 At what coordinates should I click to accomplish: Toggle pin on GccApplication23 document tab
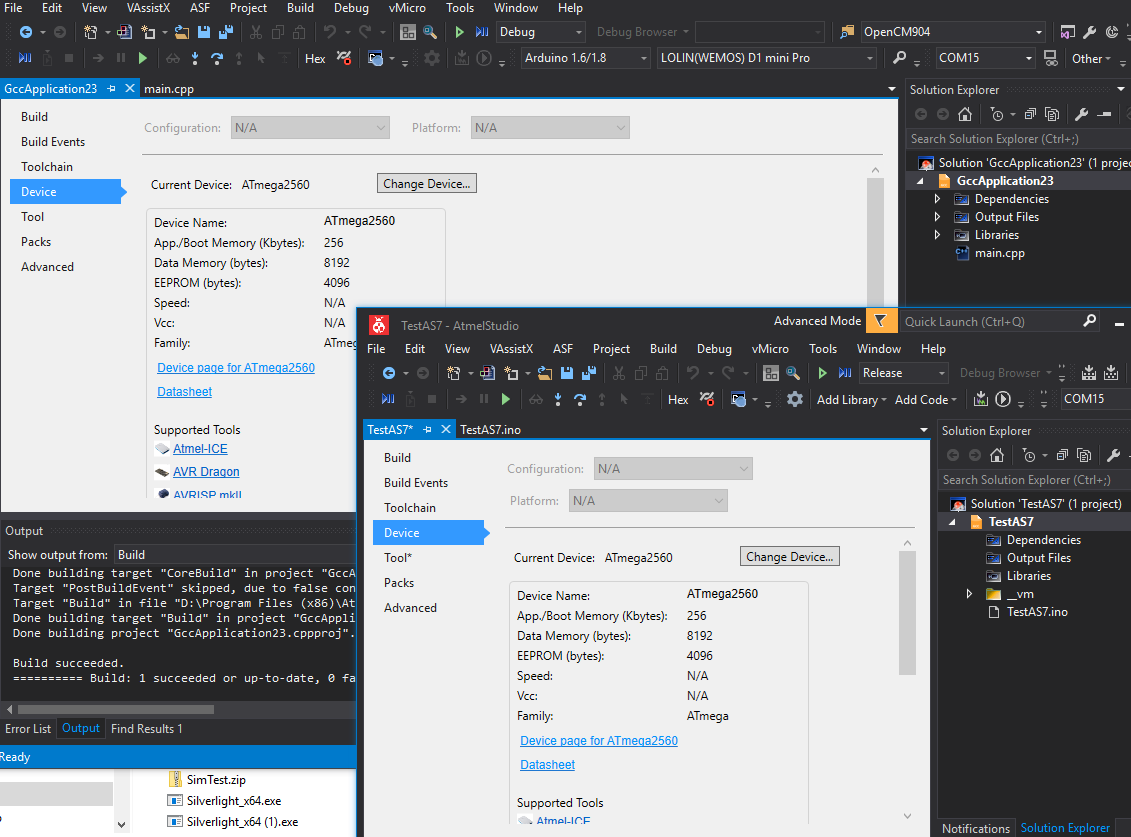pyautogui.click(x=111, y=89)
